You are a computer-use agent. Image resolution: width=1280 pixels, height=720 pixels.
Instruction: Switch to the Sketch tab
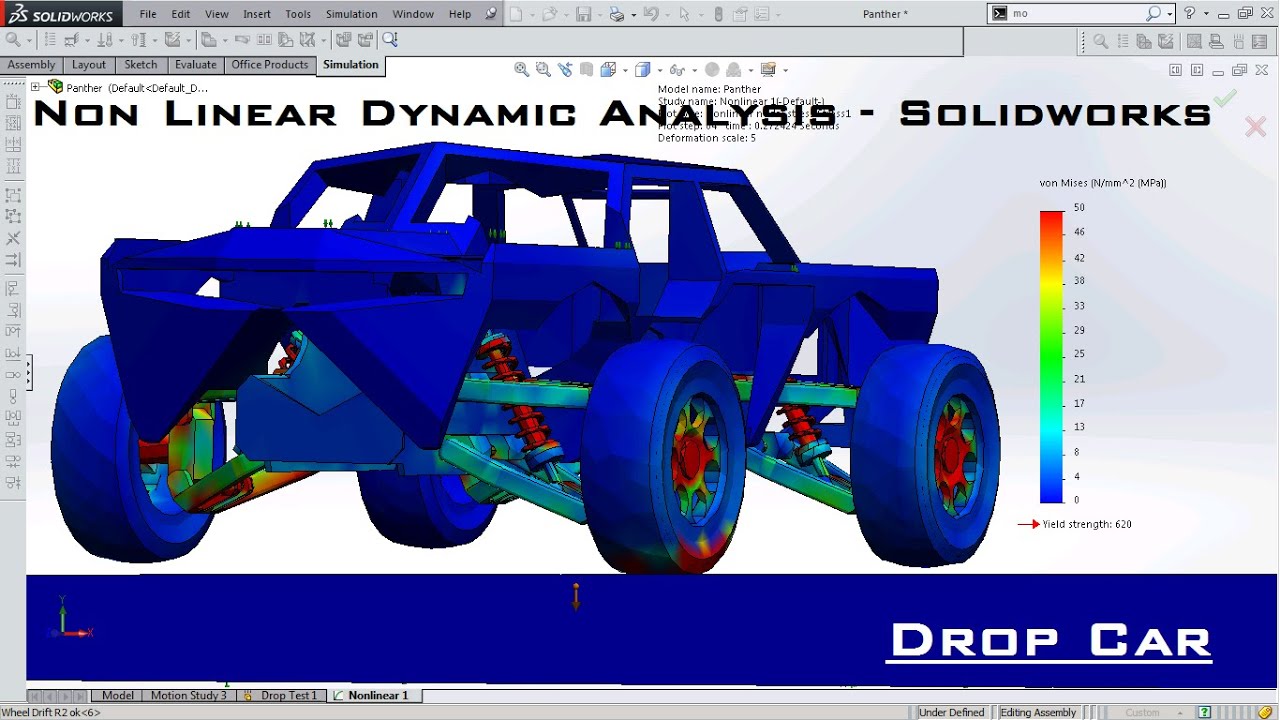(140, 65)
